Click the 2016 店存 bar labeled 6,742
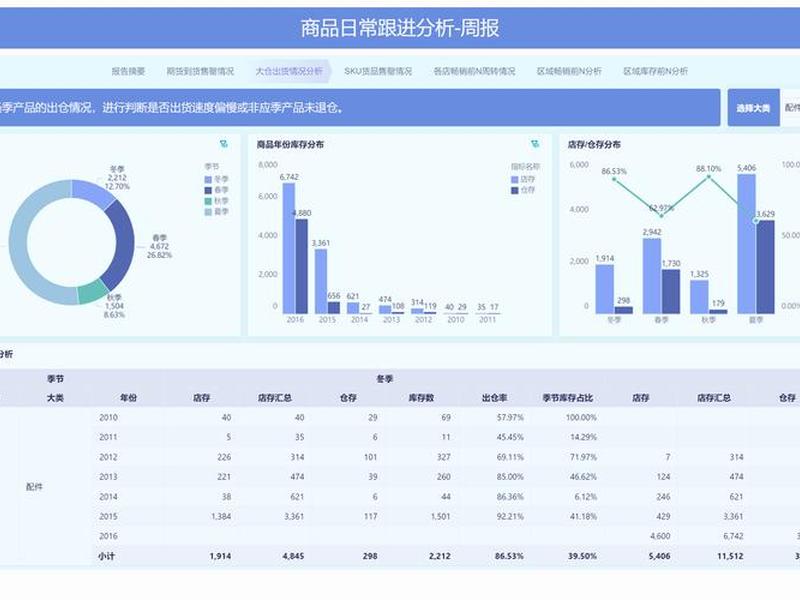The height and width of the screenshot is (600, 800). tap(289, 248)
